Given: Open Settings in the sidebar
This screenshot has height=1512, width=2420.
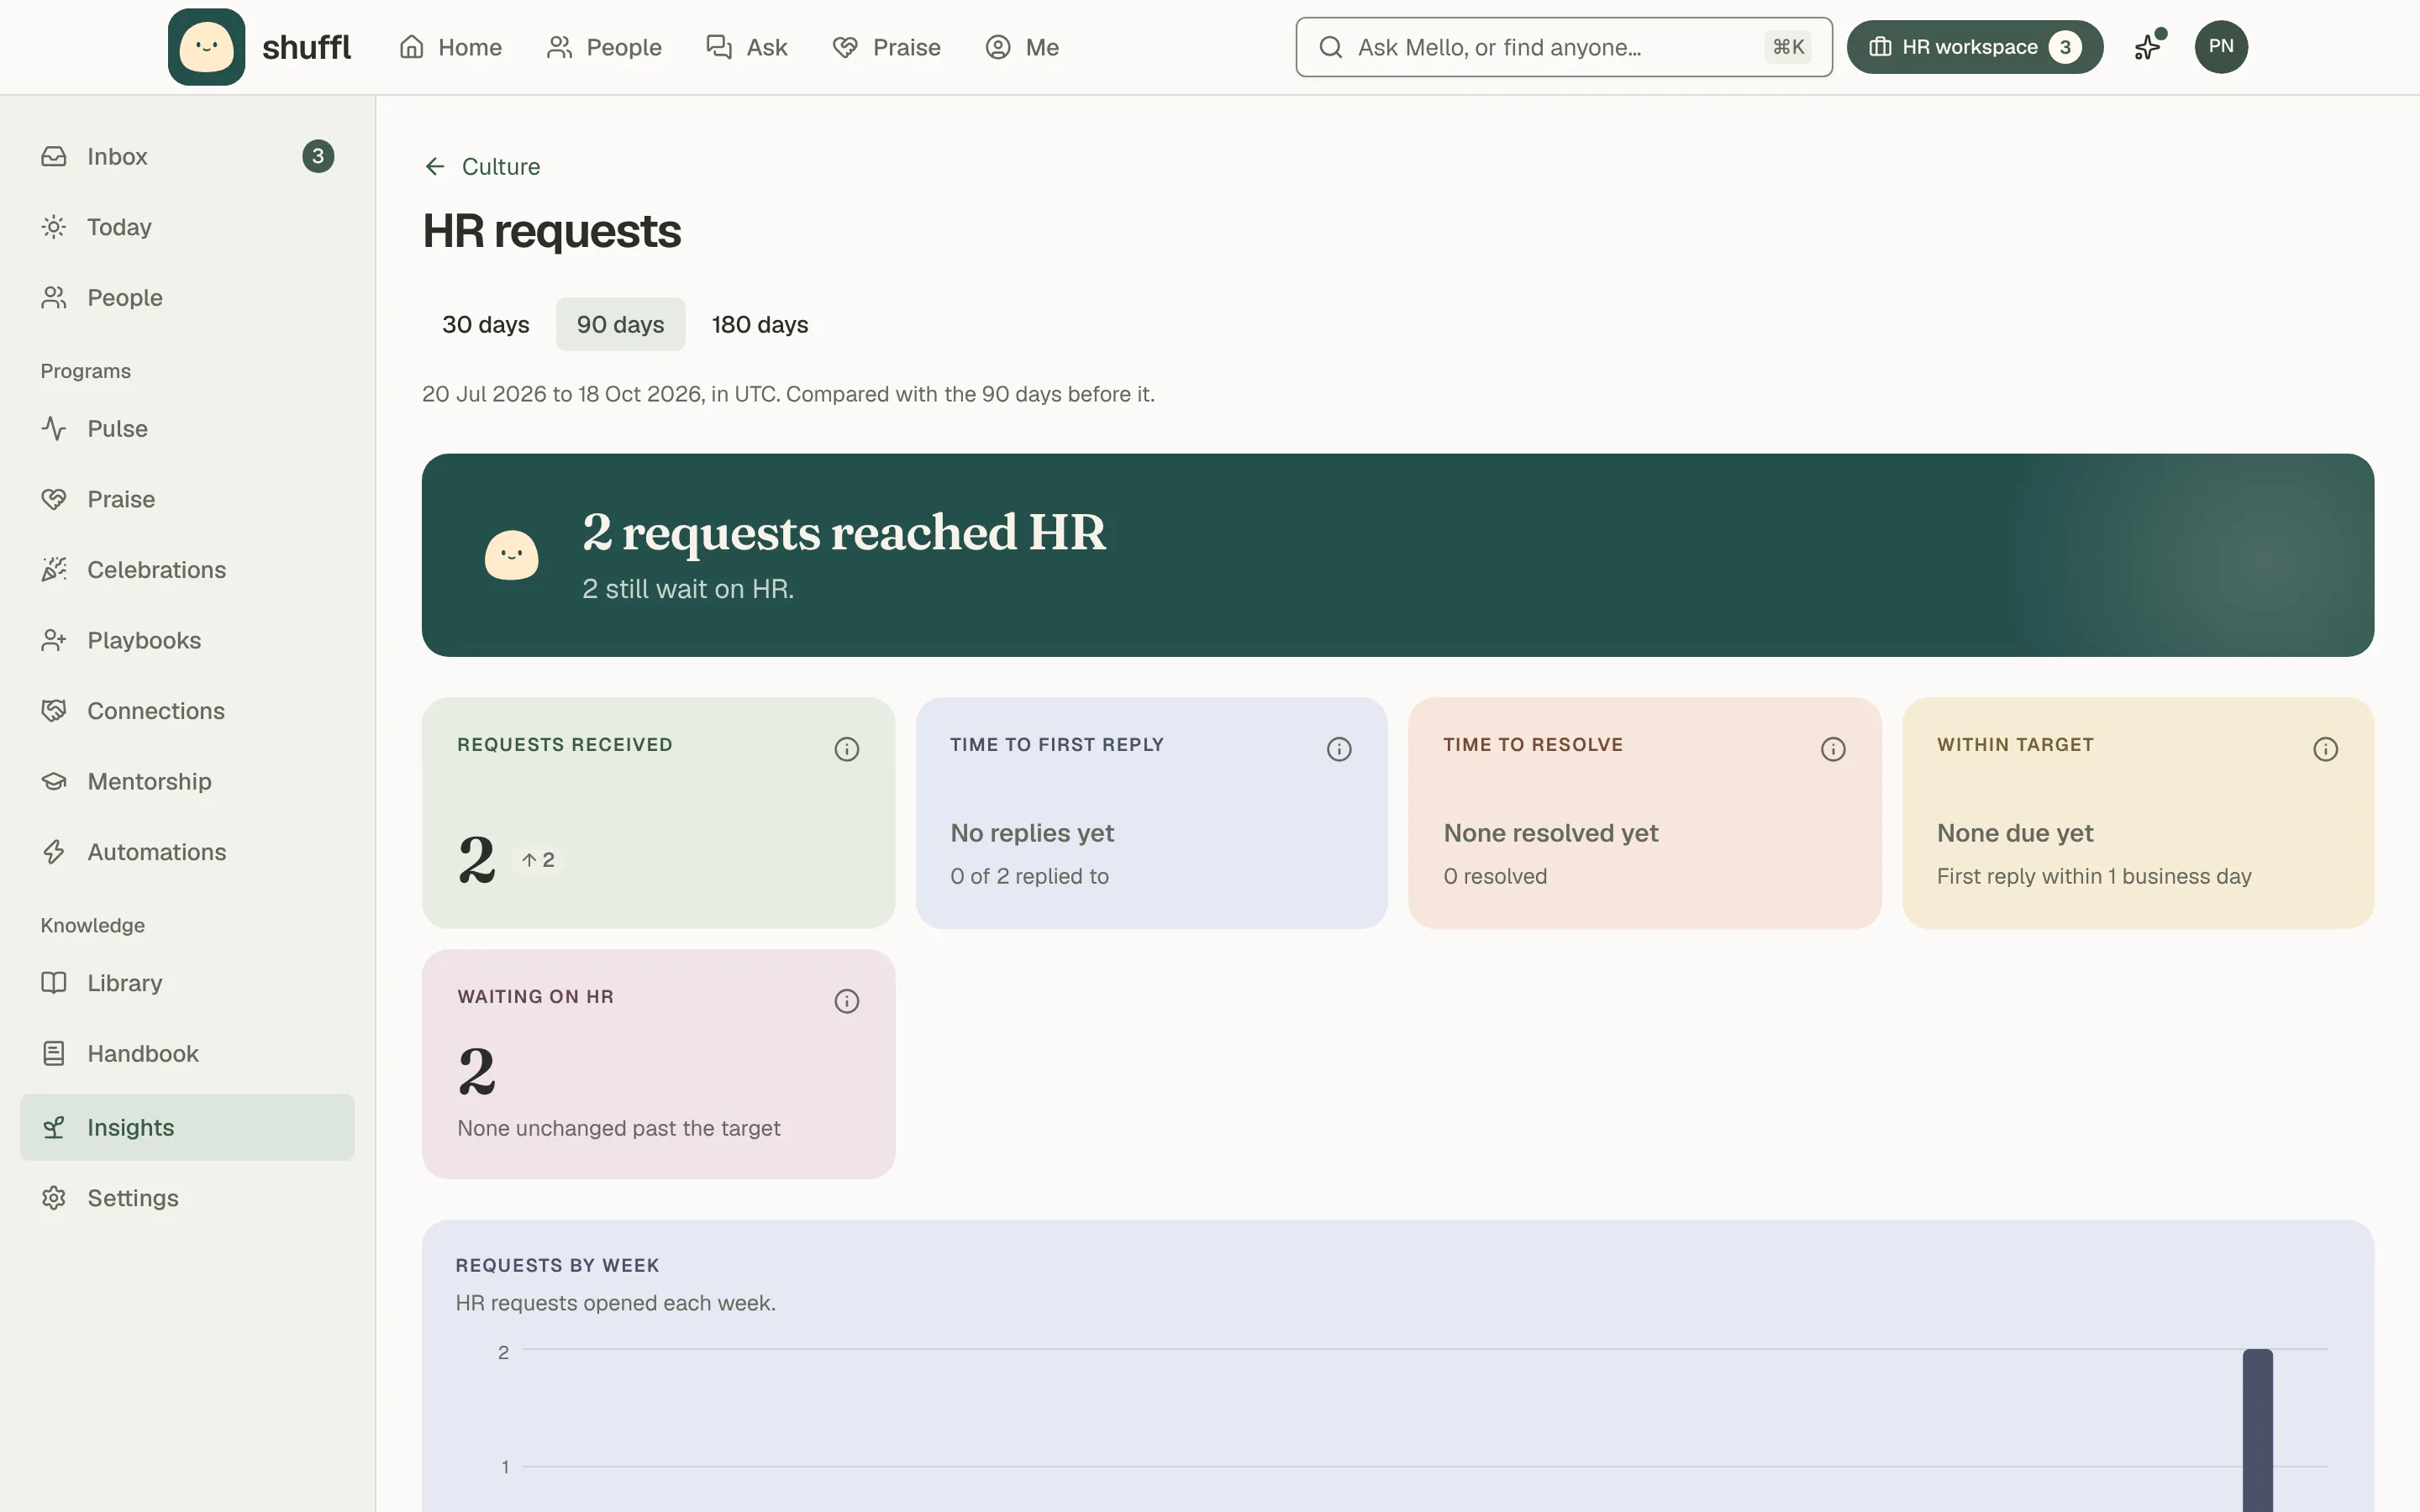Looking at the screenshot, I should tap(187, 1197).
